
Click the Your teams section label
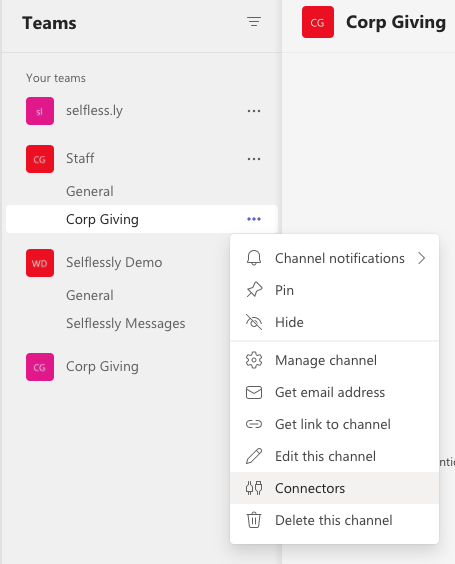click(56, 78)
